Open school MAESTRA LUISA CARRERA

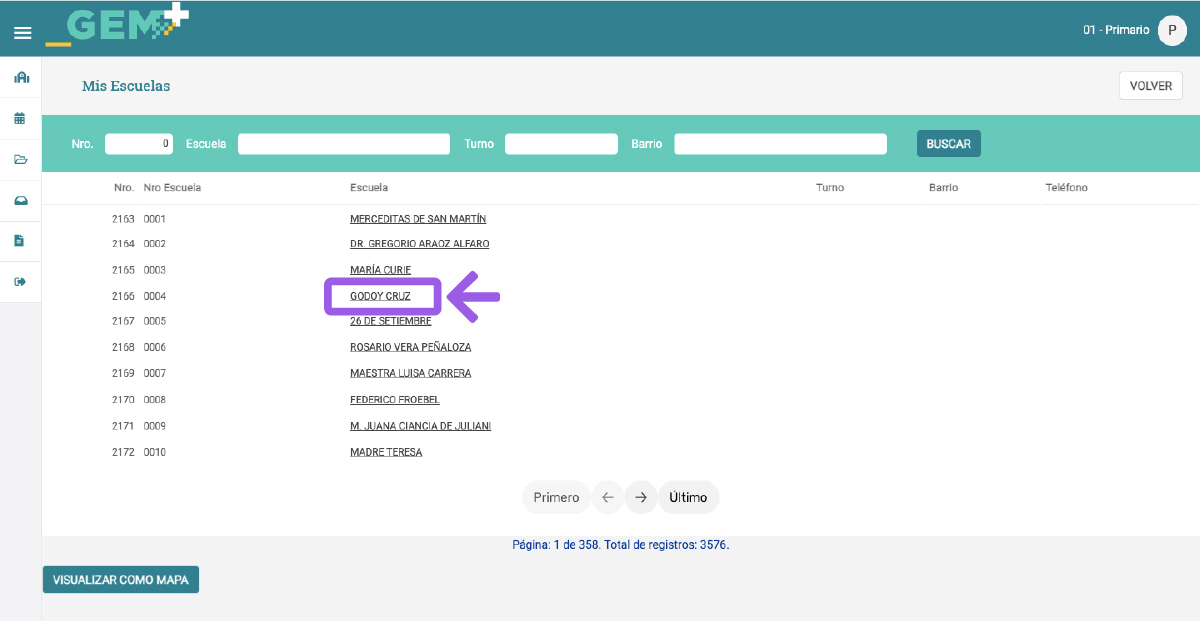coord(410,373)
